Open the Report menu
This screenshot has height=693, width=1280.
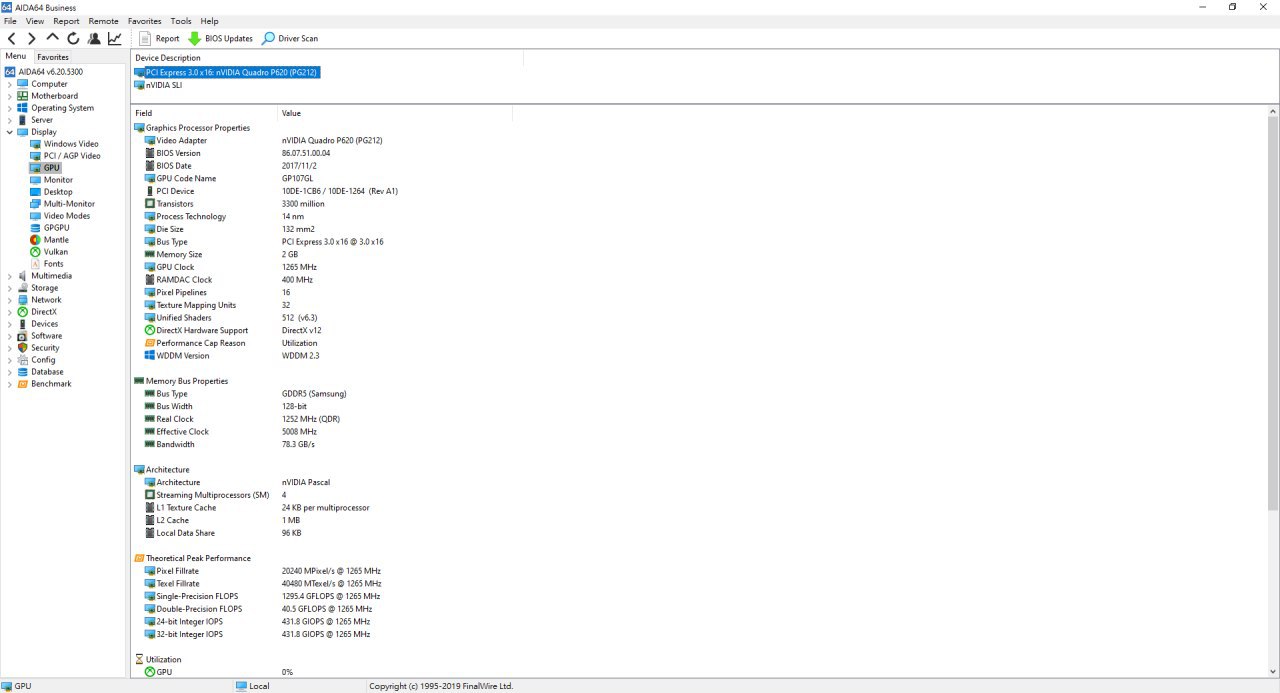point(66,21)
